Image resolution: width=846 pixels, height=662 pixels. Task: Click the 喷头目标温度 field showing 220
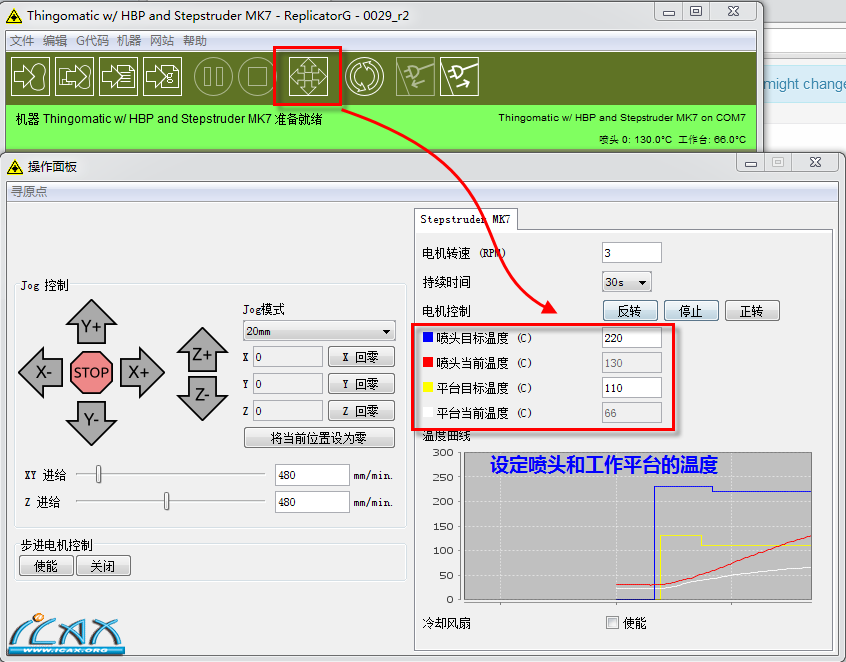pos(631,338)
